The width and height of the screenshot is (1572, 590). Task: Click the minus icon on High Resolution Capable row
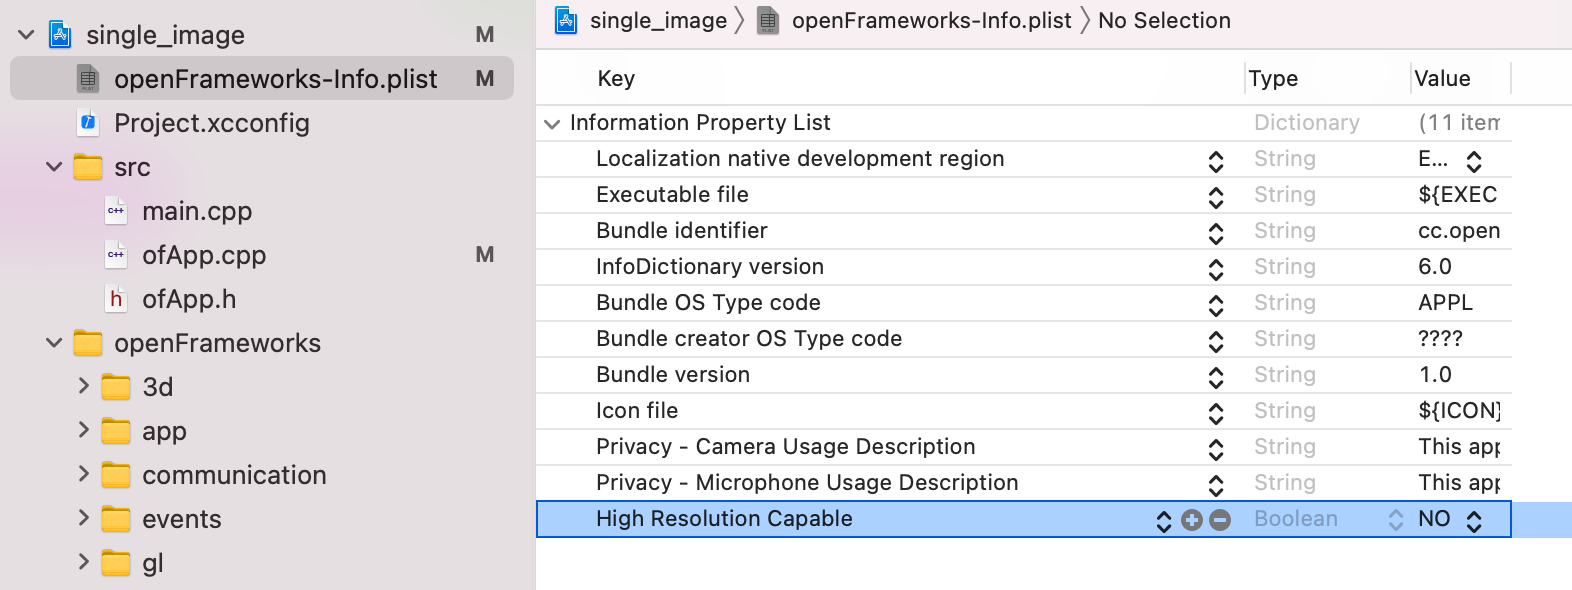1220,520
